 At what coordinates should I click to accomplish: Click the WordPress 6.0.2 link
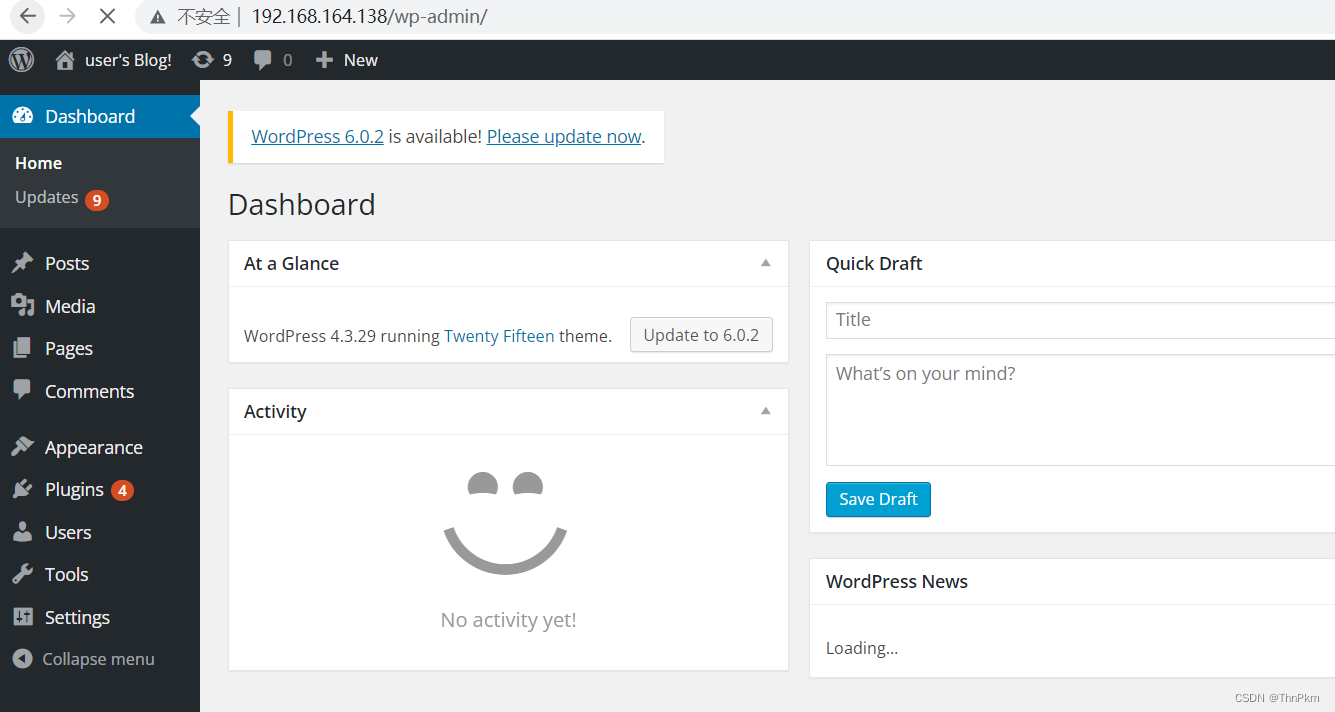(317, 137)
